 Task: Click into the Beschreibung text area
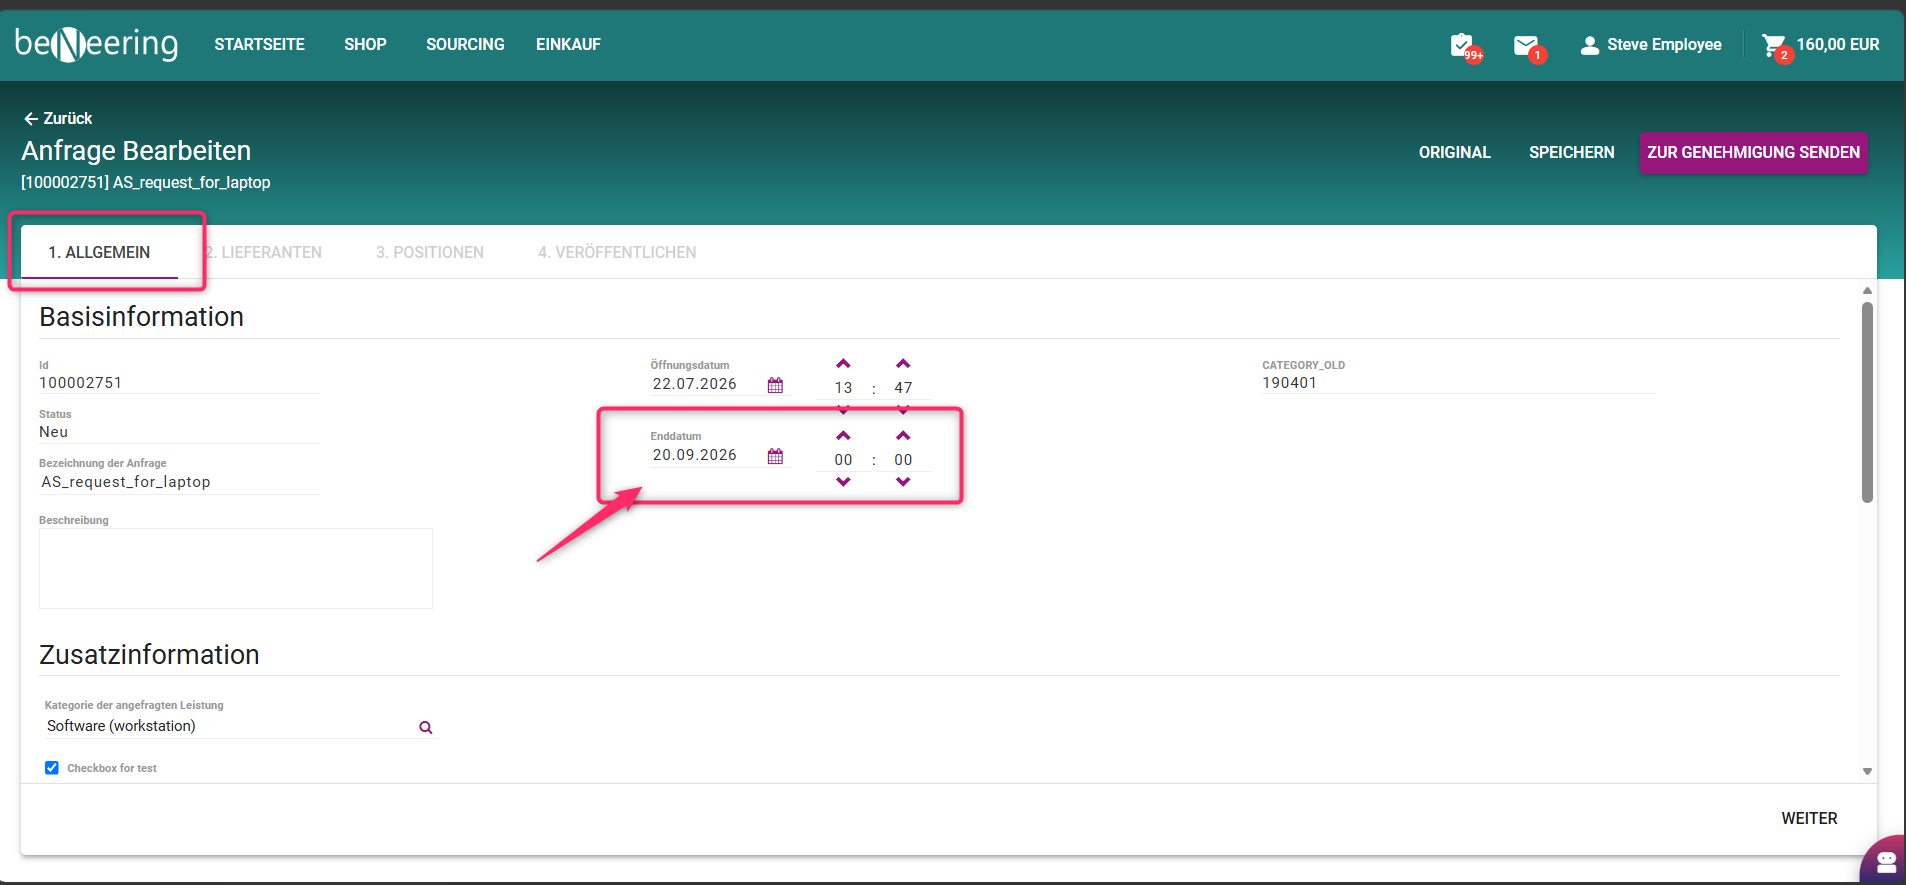(x=236, y=568)
